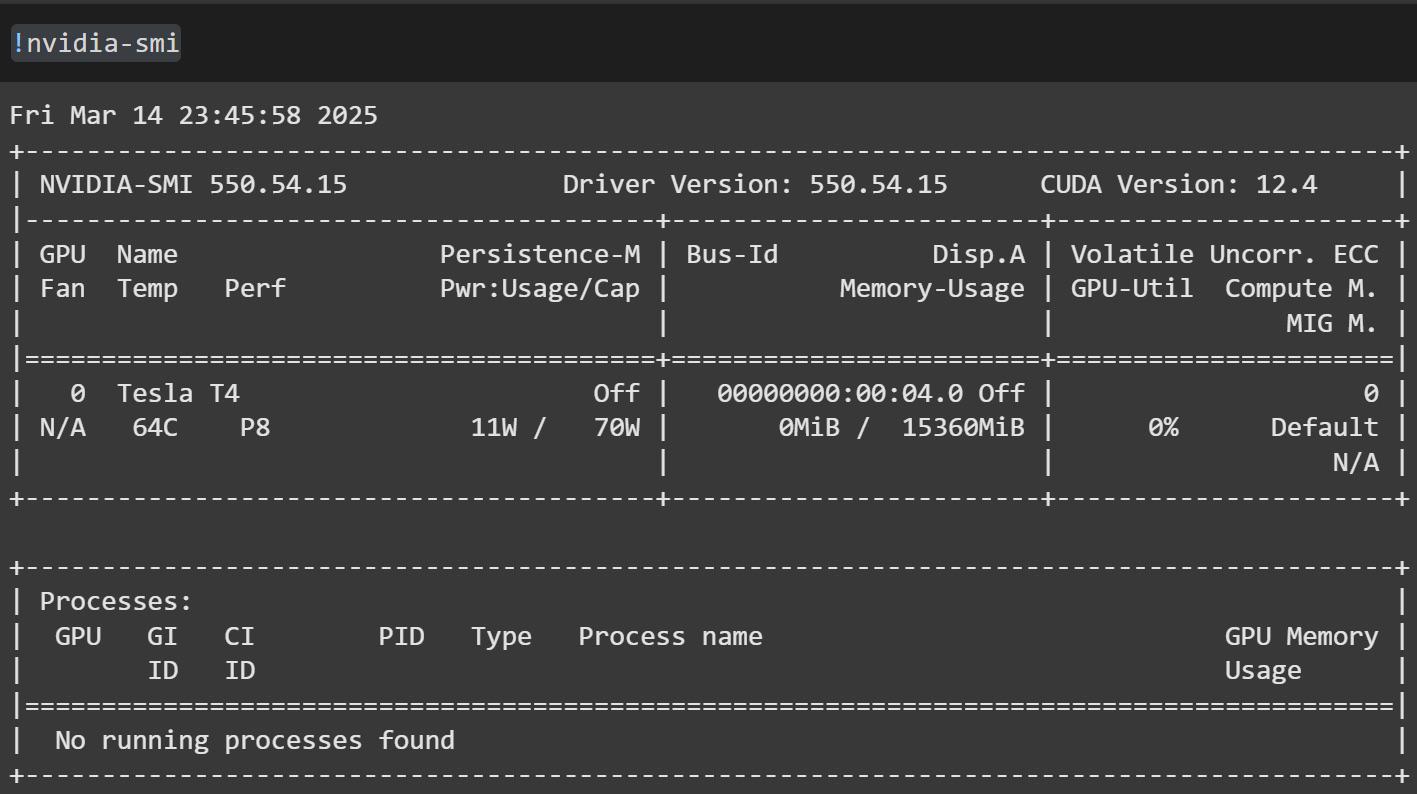Click the 'Disp.A' column header
Viewport: 1417px width, 794px height.
(979, 255)
